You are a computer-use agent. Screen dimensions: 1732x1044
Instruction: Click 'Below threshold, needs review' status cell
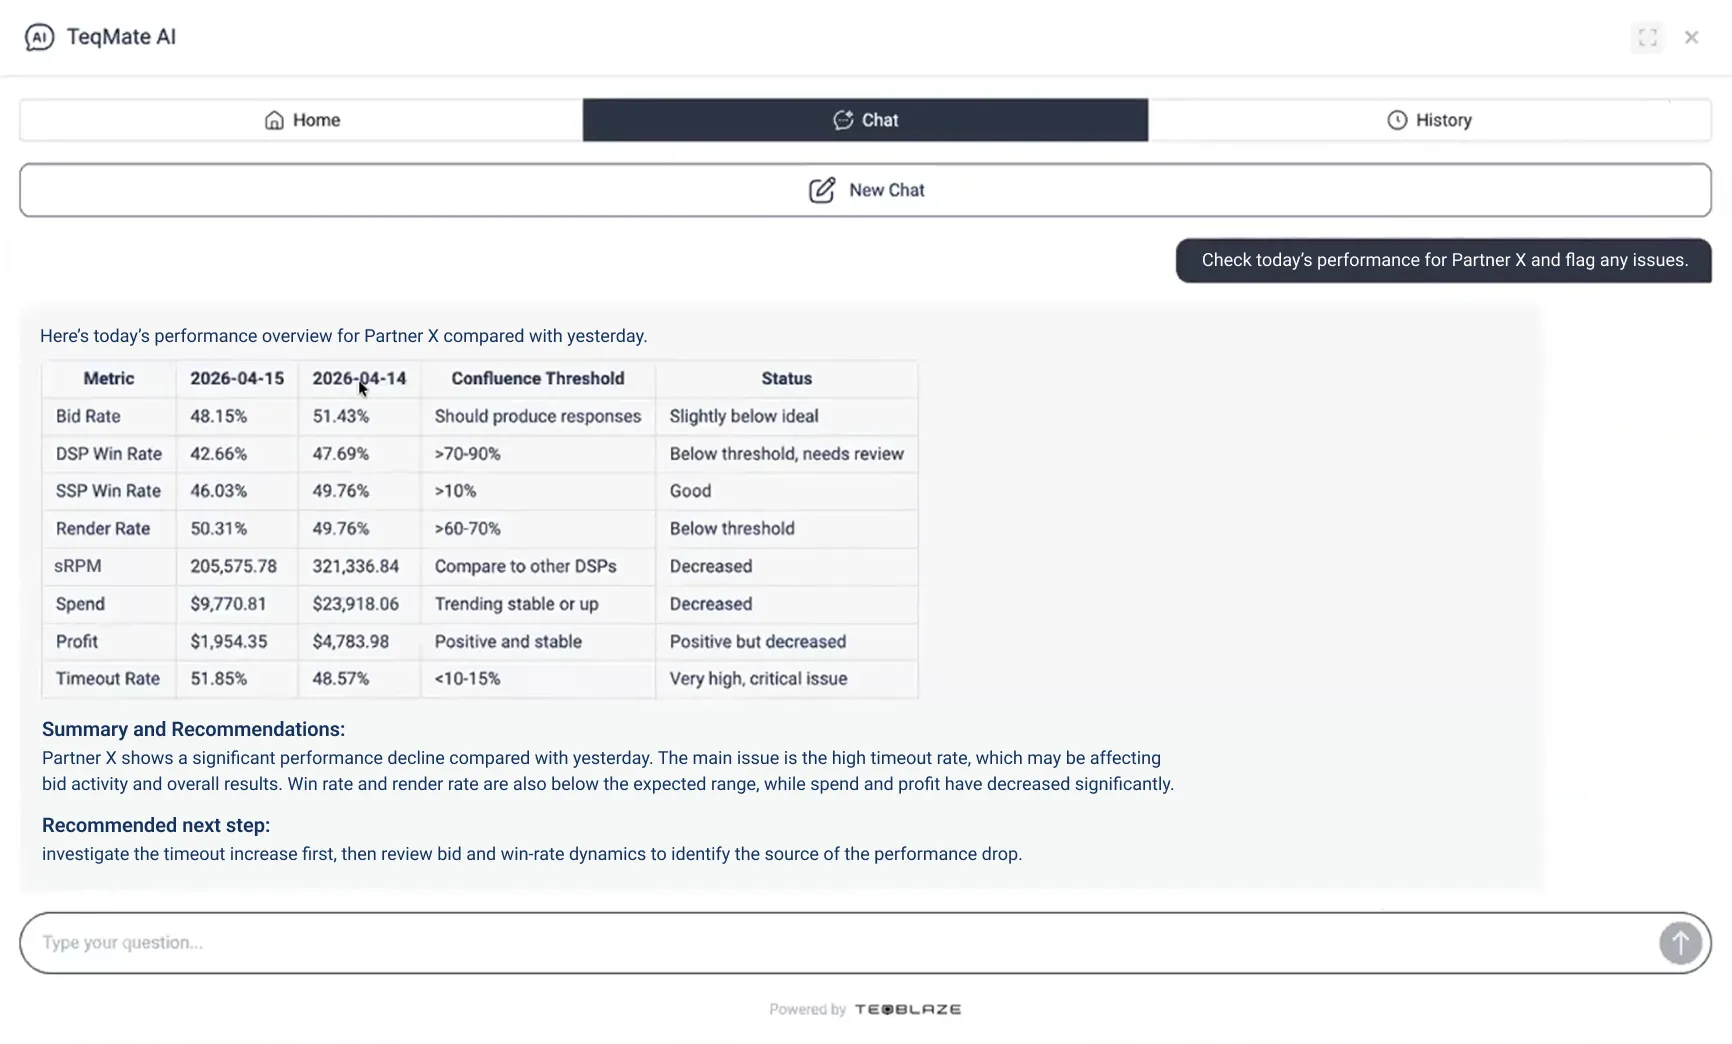[x=786, y=453]
